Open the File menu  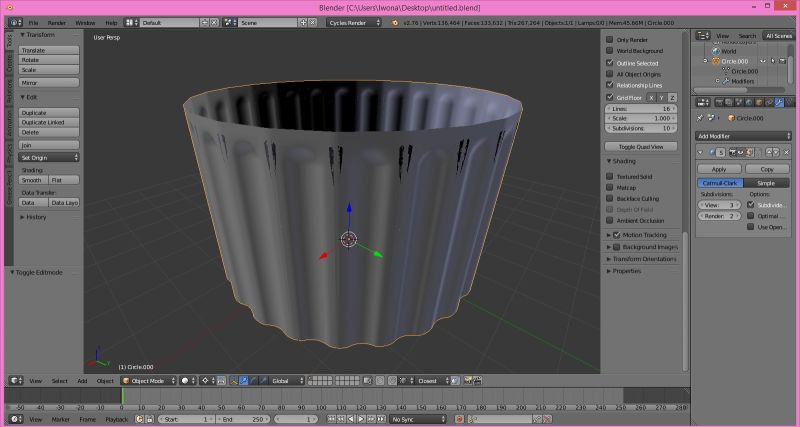33,22
